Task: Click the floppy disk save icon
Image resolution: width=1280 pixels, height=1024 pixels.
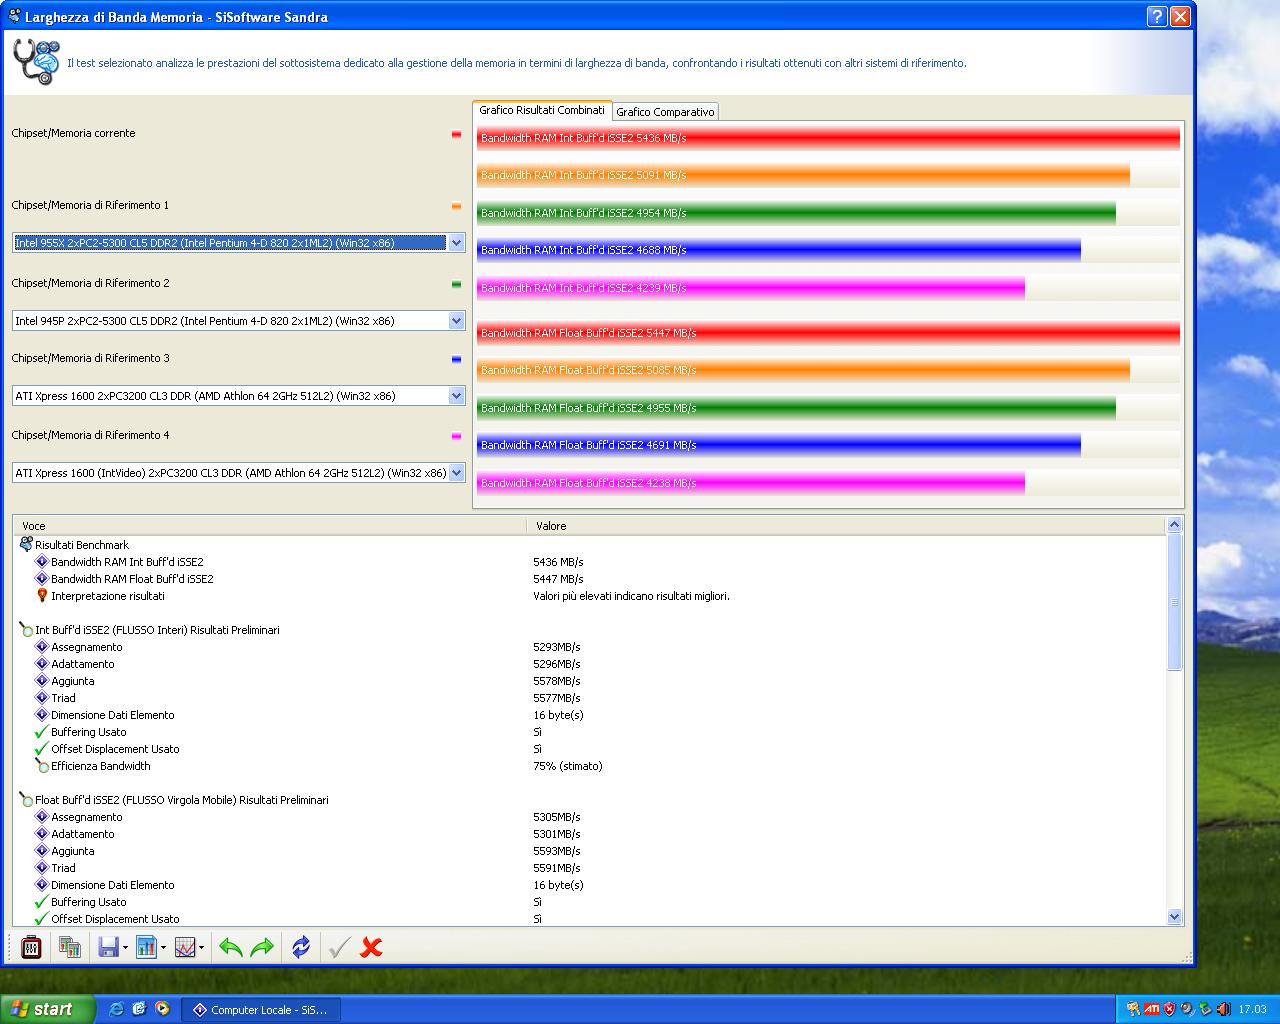Action: [108, 946]
